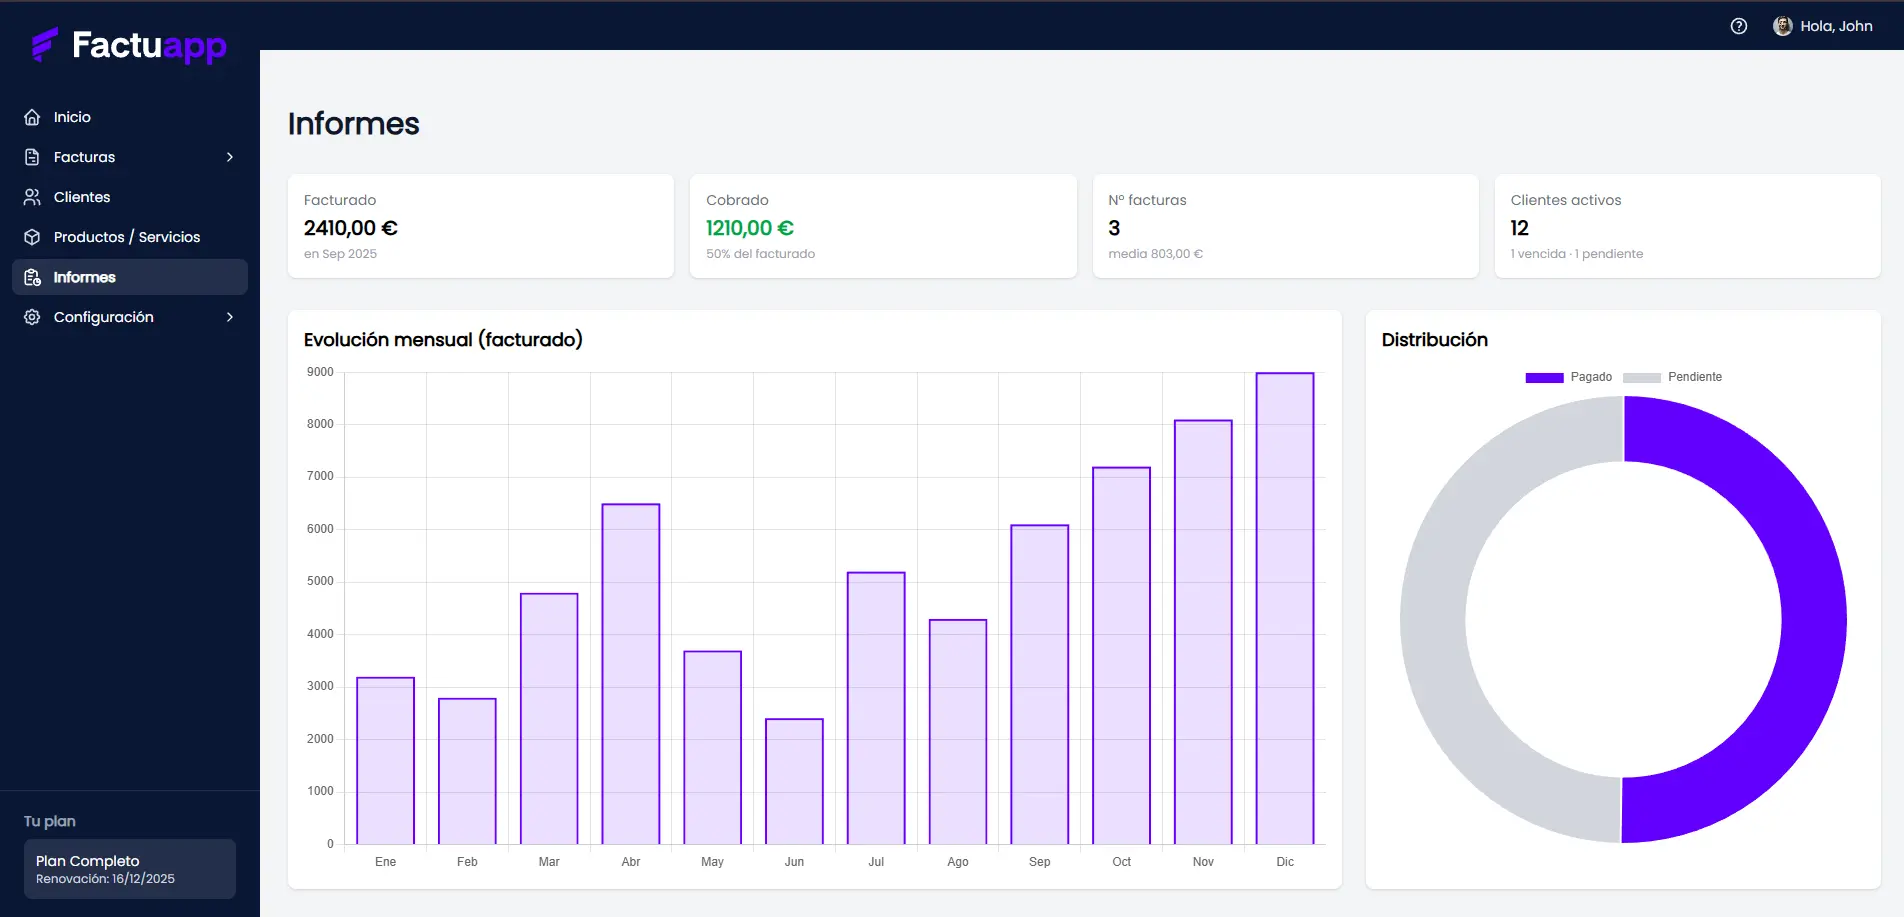Viewport: 1904px width, 917px height.
Task: Click the Dic bar in monthly chart
Action: point(1285,608)
